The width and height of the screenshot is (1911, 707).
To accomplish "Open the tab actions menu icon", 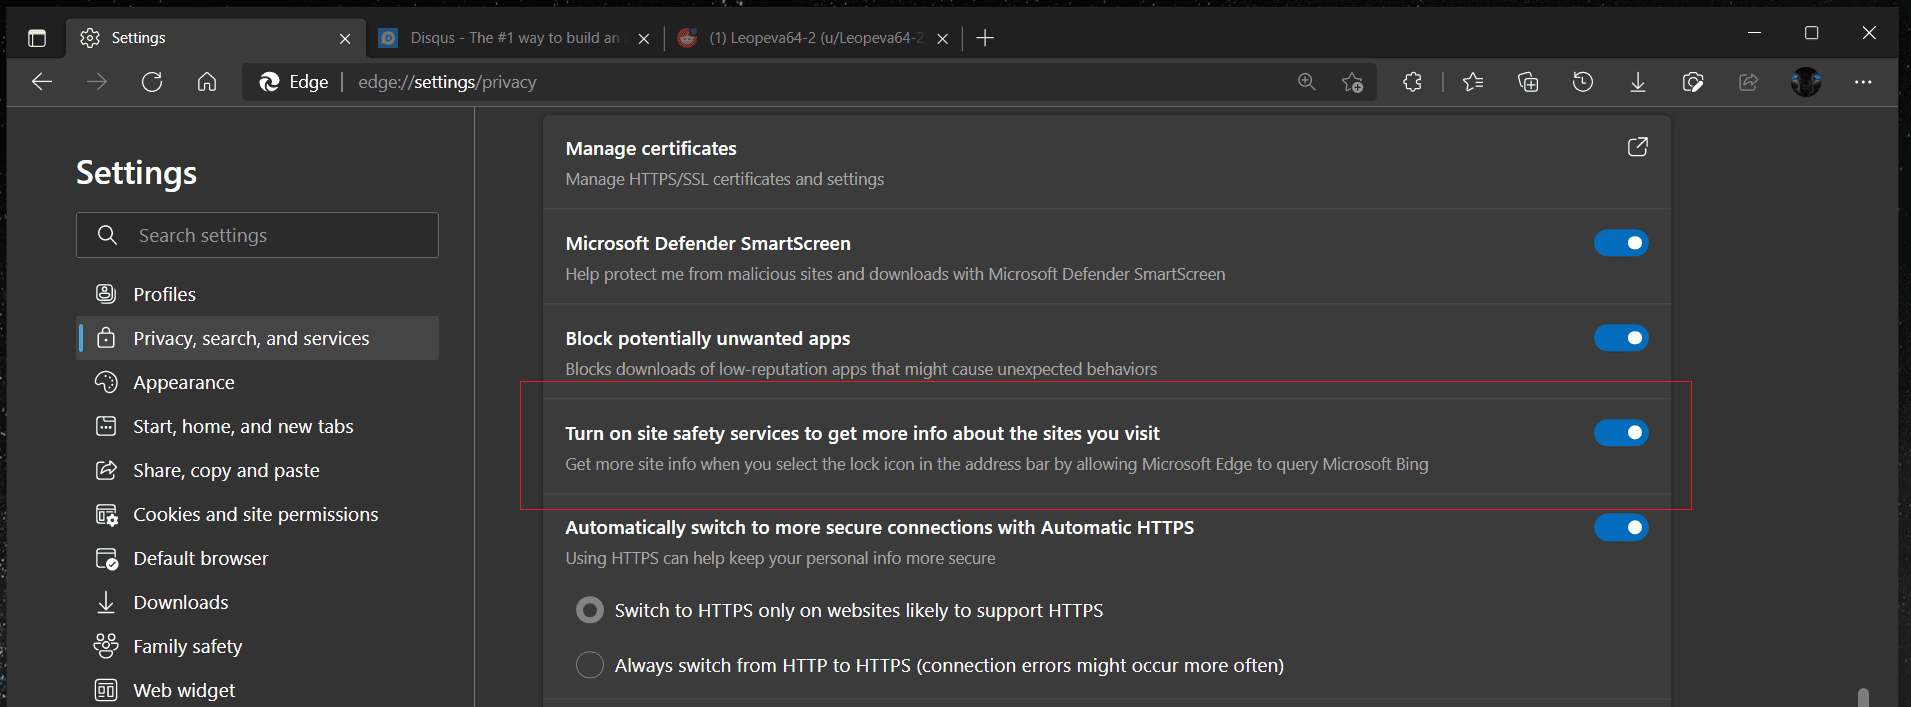I will click(37, 38).
